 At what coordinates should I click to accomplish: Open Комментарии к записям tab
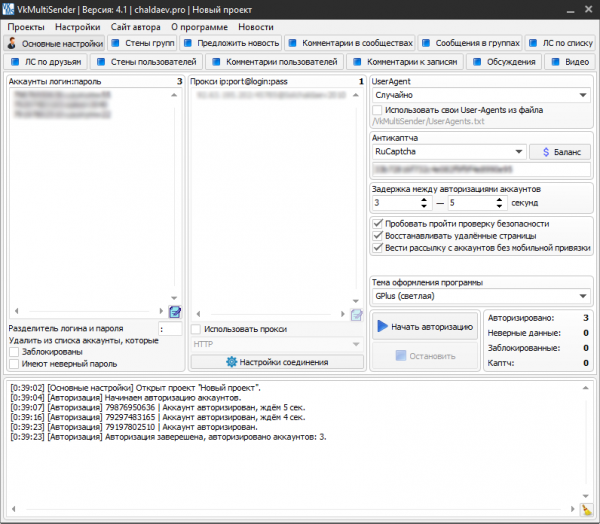[405, 62]
